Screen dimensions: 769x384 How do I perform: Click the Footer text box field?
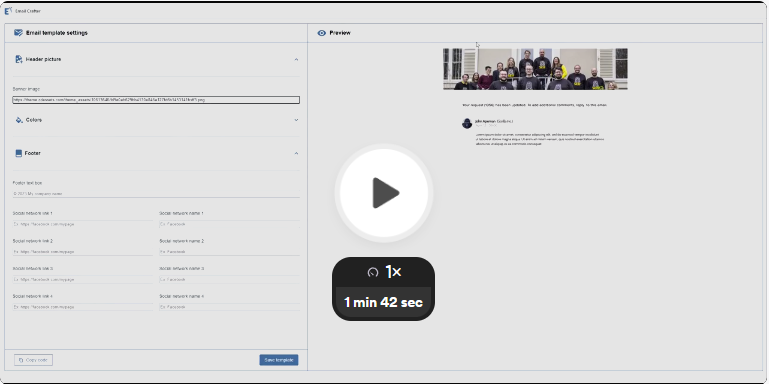156,194
